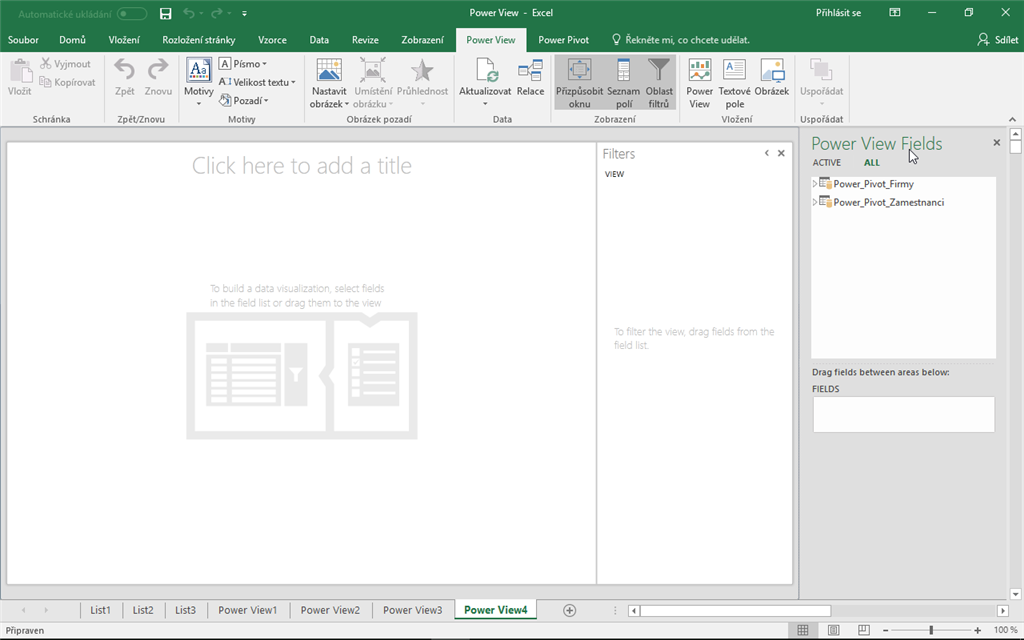Click the Řekněte mi search box
The image size is (1024, 640).
coord(680,40)
